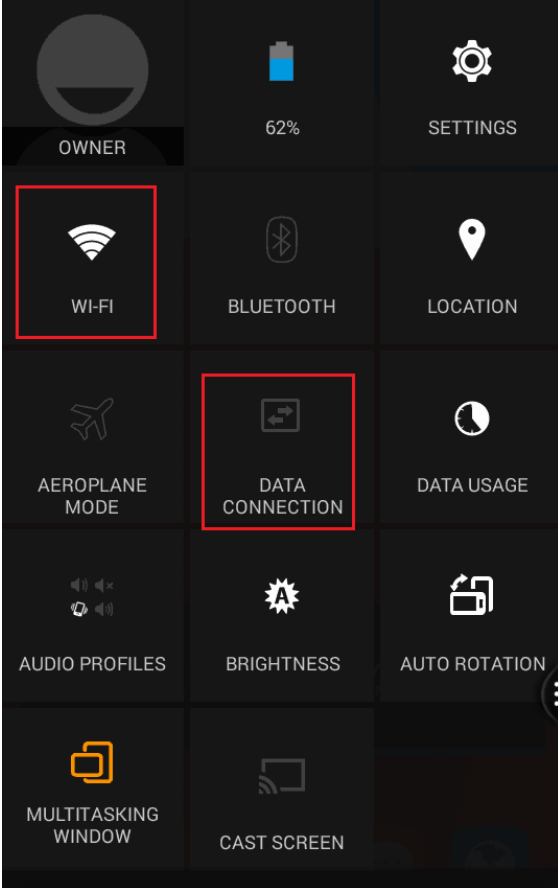This screenshot has width=558, height=888.
Task: Enable Bluetooth from its tile icon
Action: point(282,240)
